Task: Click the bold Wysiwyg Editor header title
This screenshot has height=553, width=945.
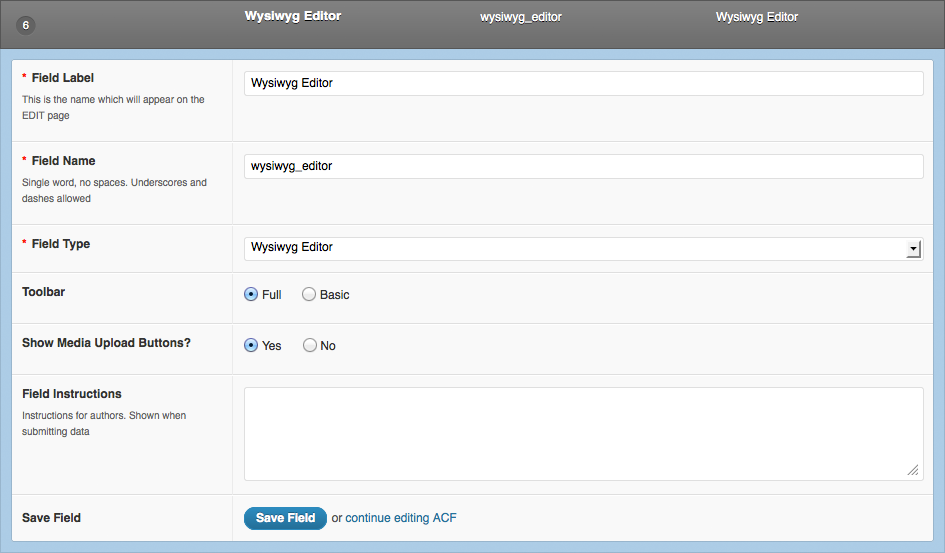Action: (293, 16)
